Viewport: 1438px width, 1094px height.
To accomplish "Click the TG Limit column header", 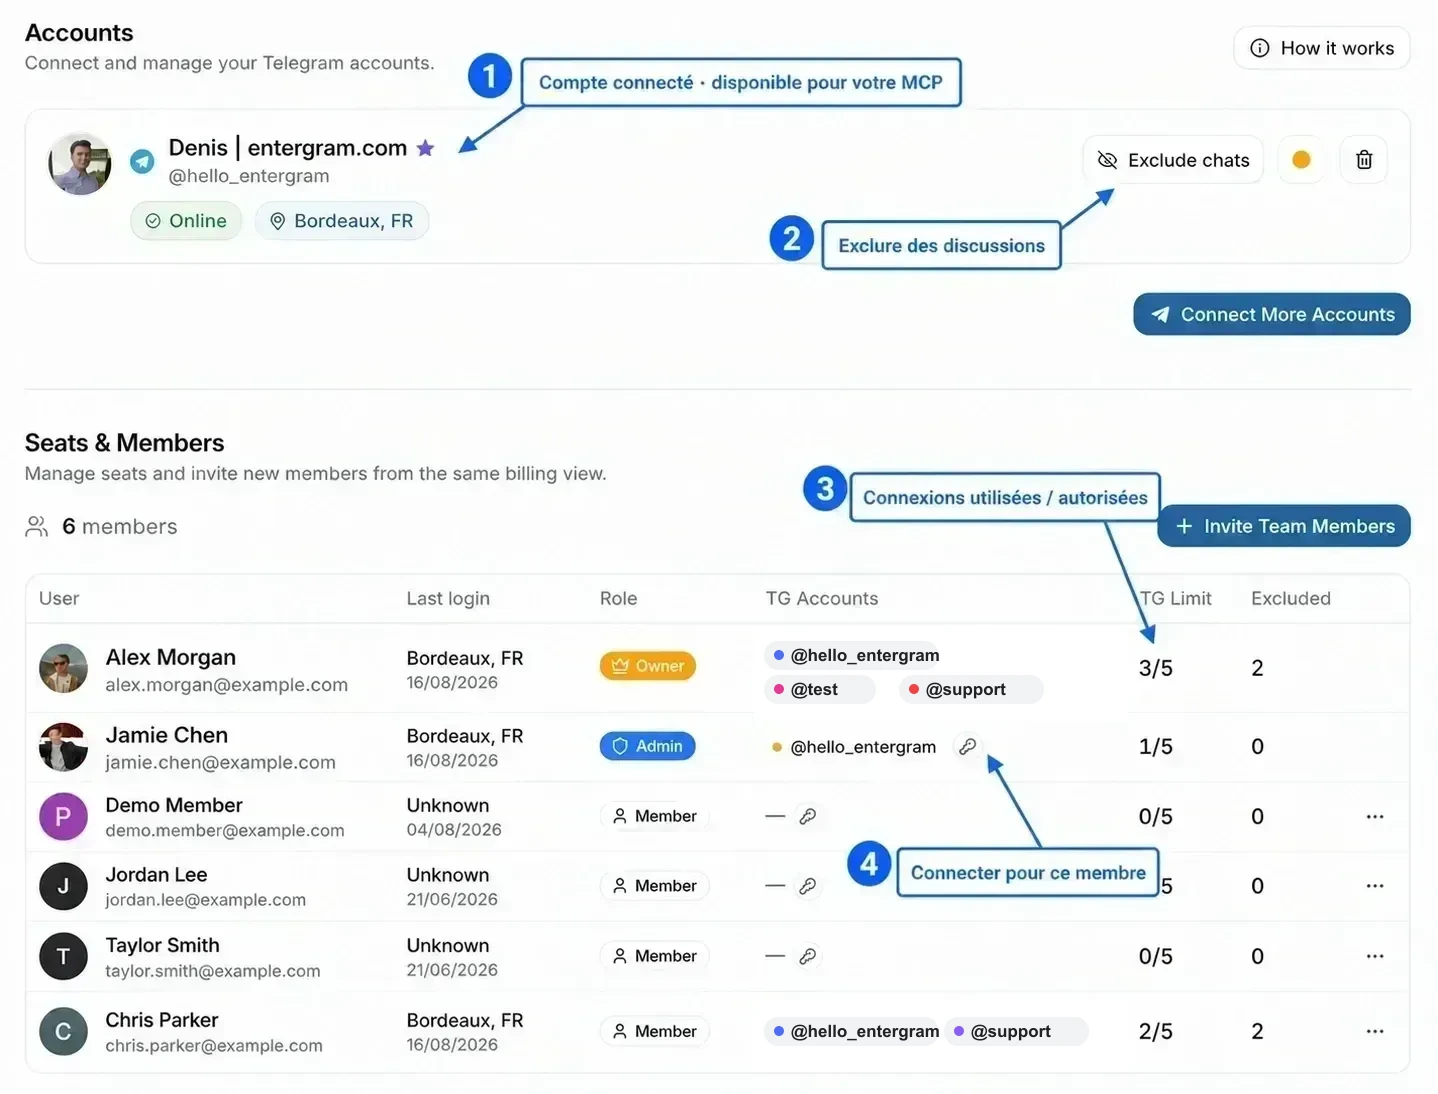I will coord(1176,598).
